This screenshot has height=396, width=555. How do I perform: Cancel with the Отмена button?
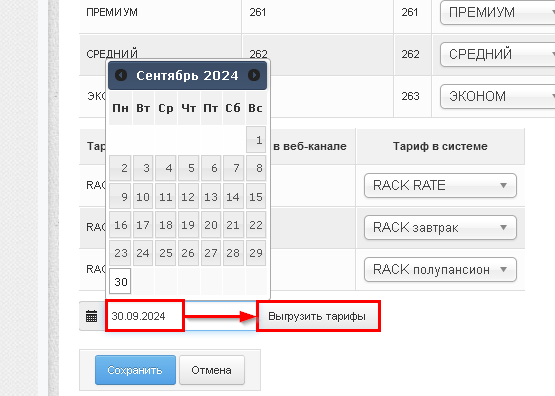coord(212,370)
